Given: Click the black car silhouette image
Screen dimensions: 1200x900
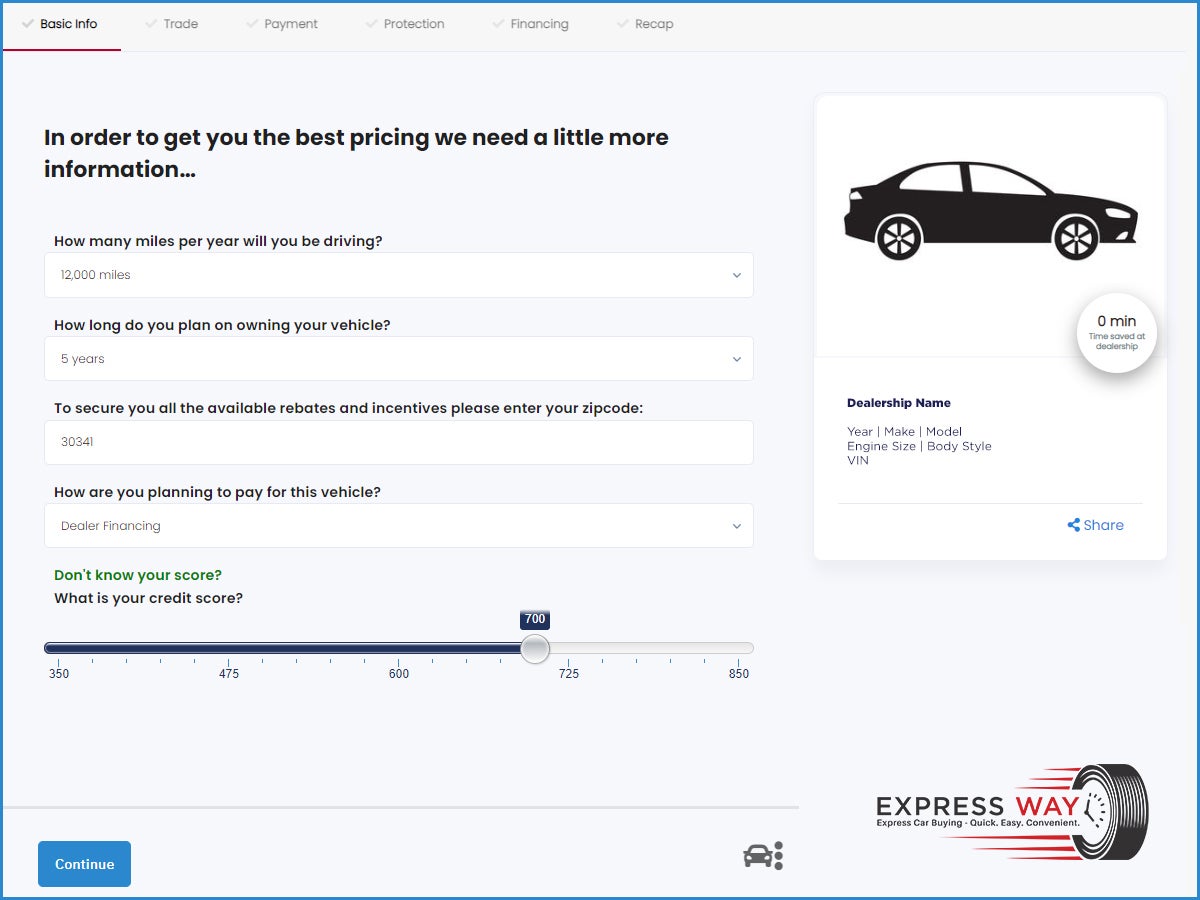Looking at the screenshot, I should coord(990,210).
